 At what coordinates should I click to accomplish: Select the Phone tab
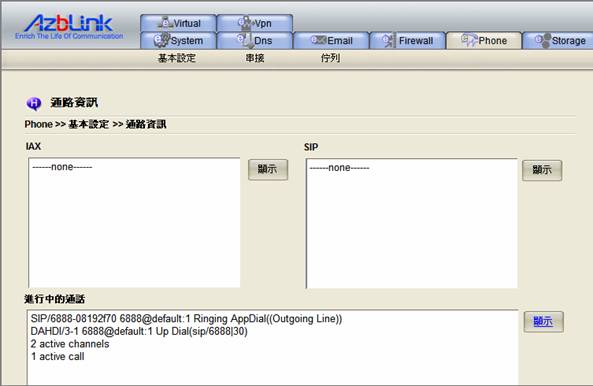coord(484,40)
